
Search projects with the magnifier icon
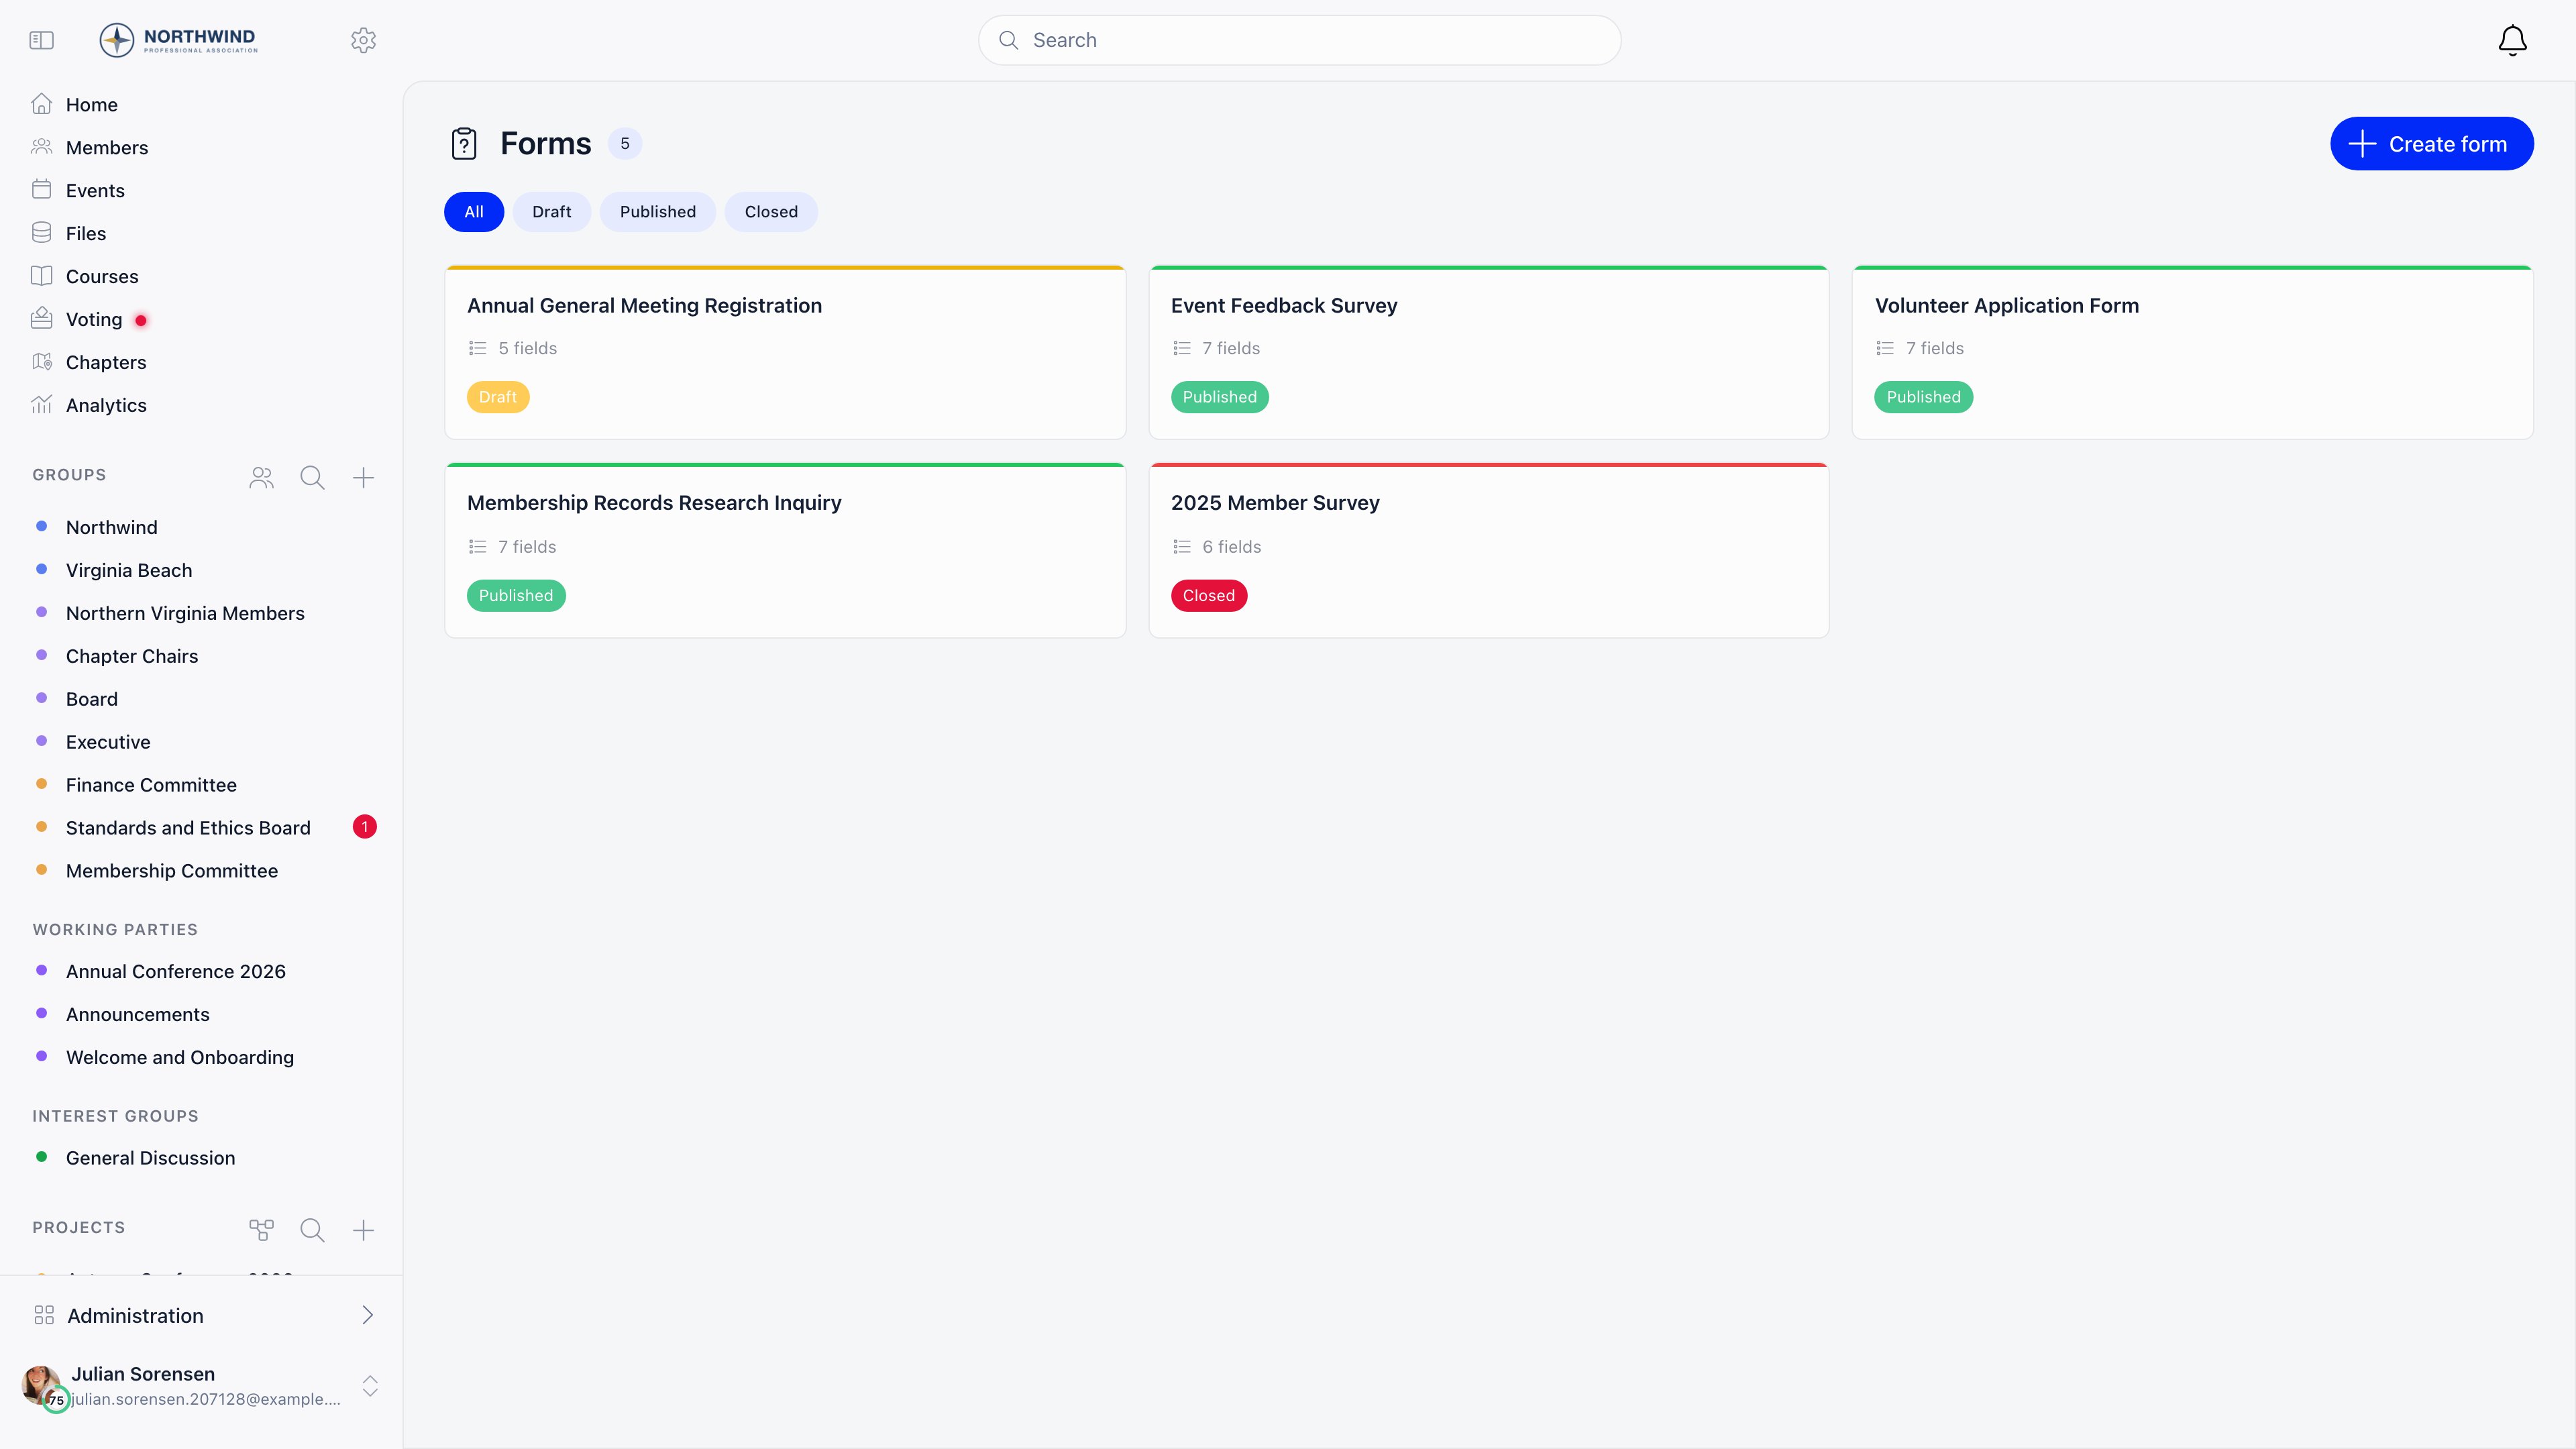click(312, 1230)
